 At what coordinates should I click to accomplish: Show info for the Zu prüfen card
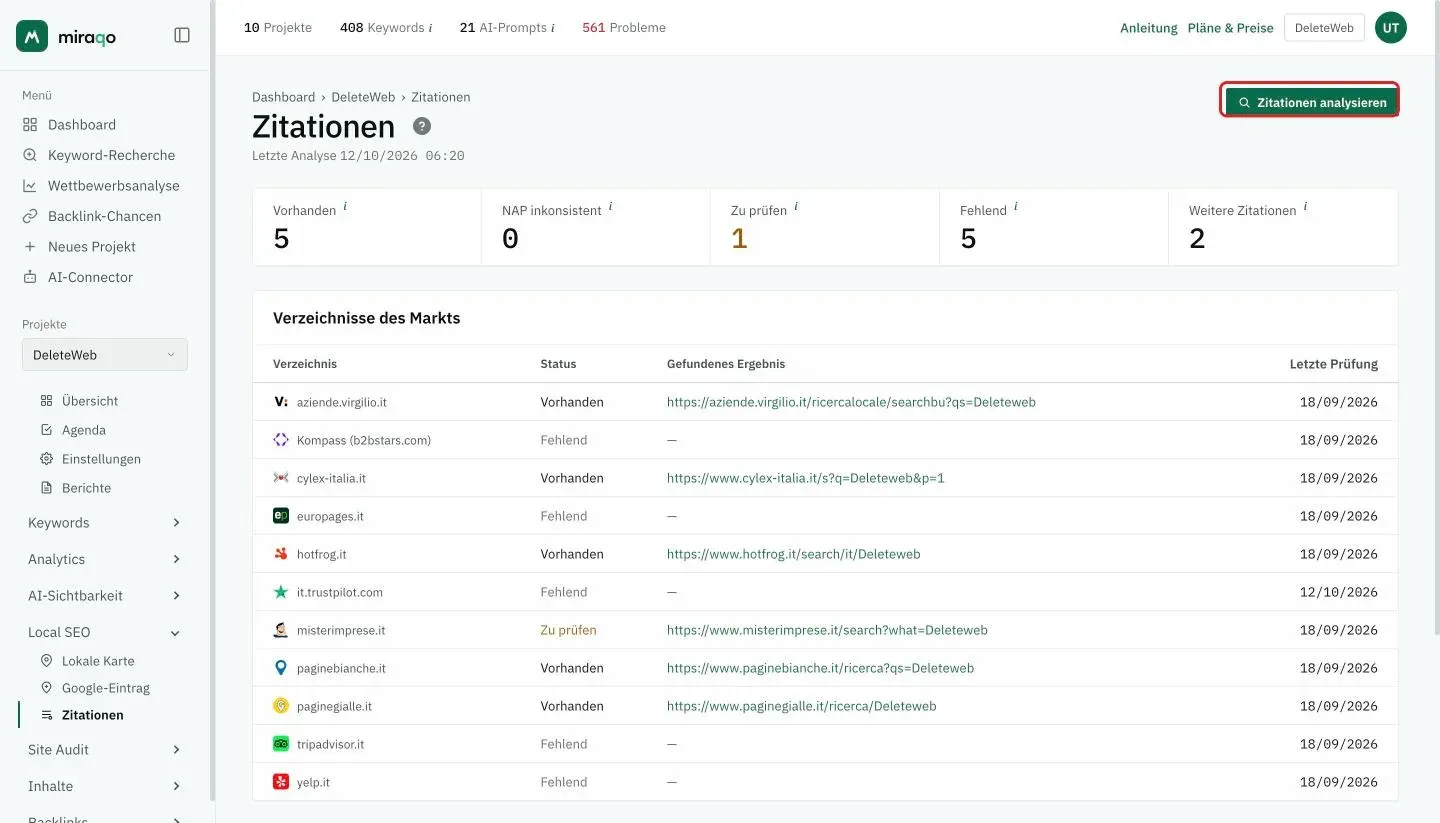coord(796,206)
